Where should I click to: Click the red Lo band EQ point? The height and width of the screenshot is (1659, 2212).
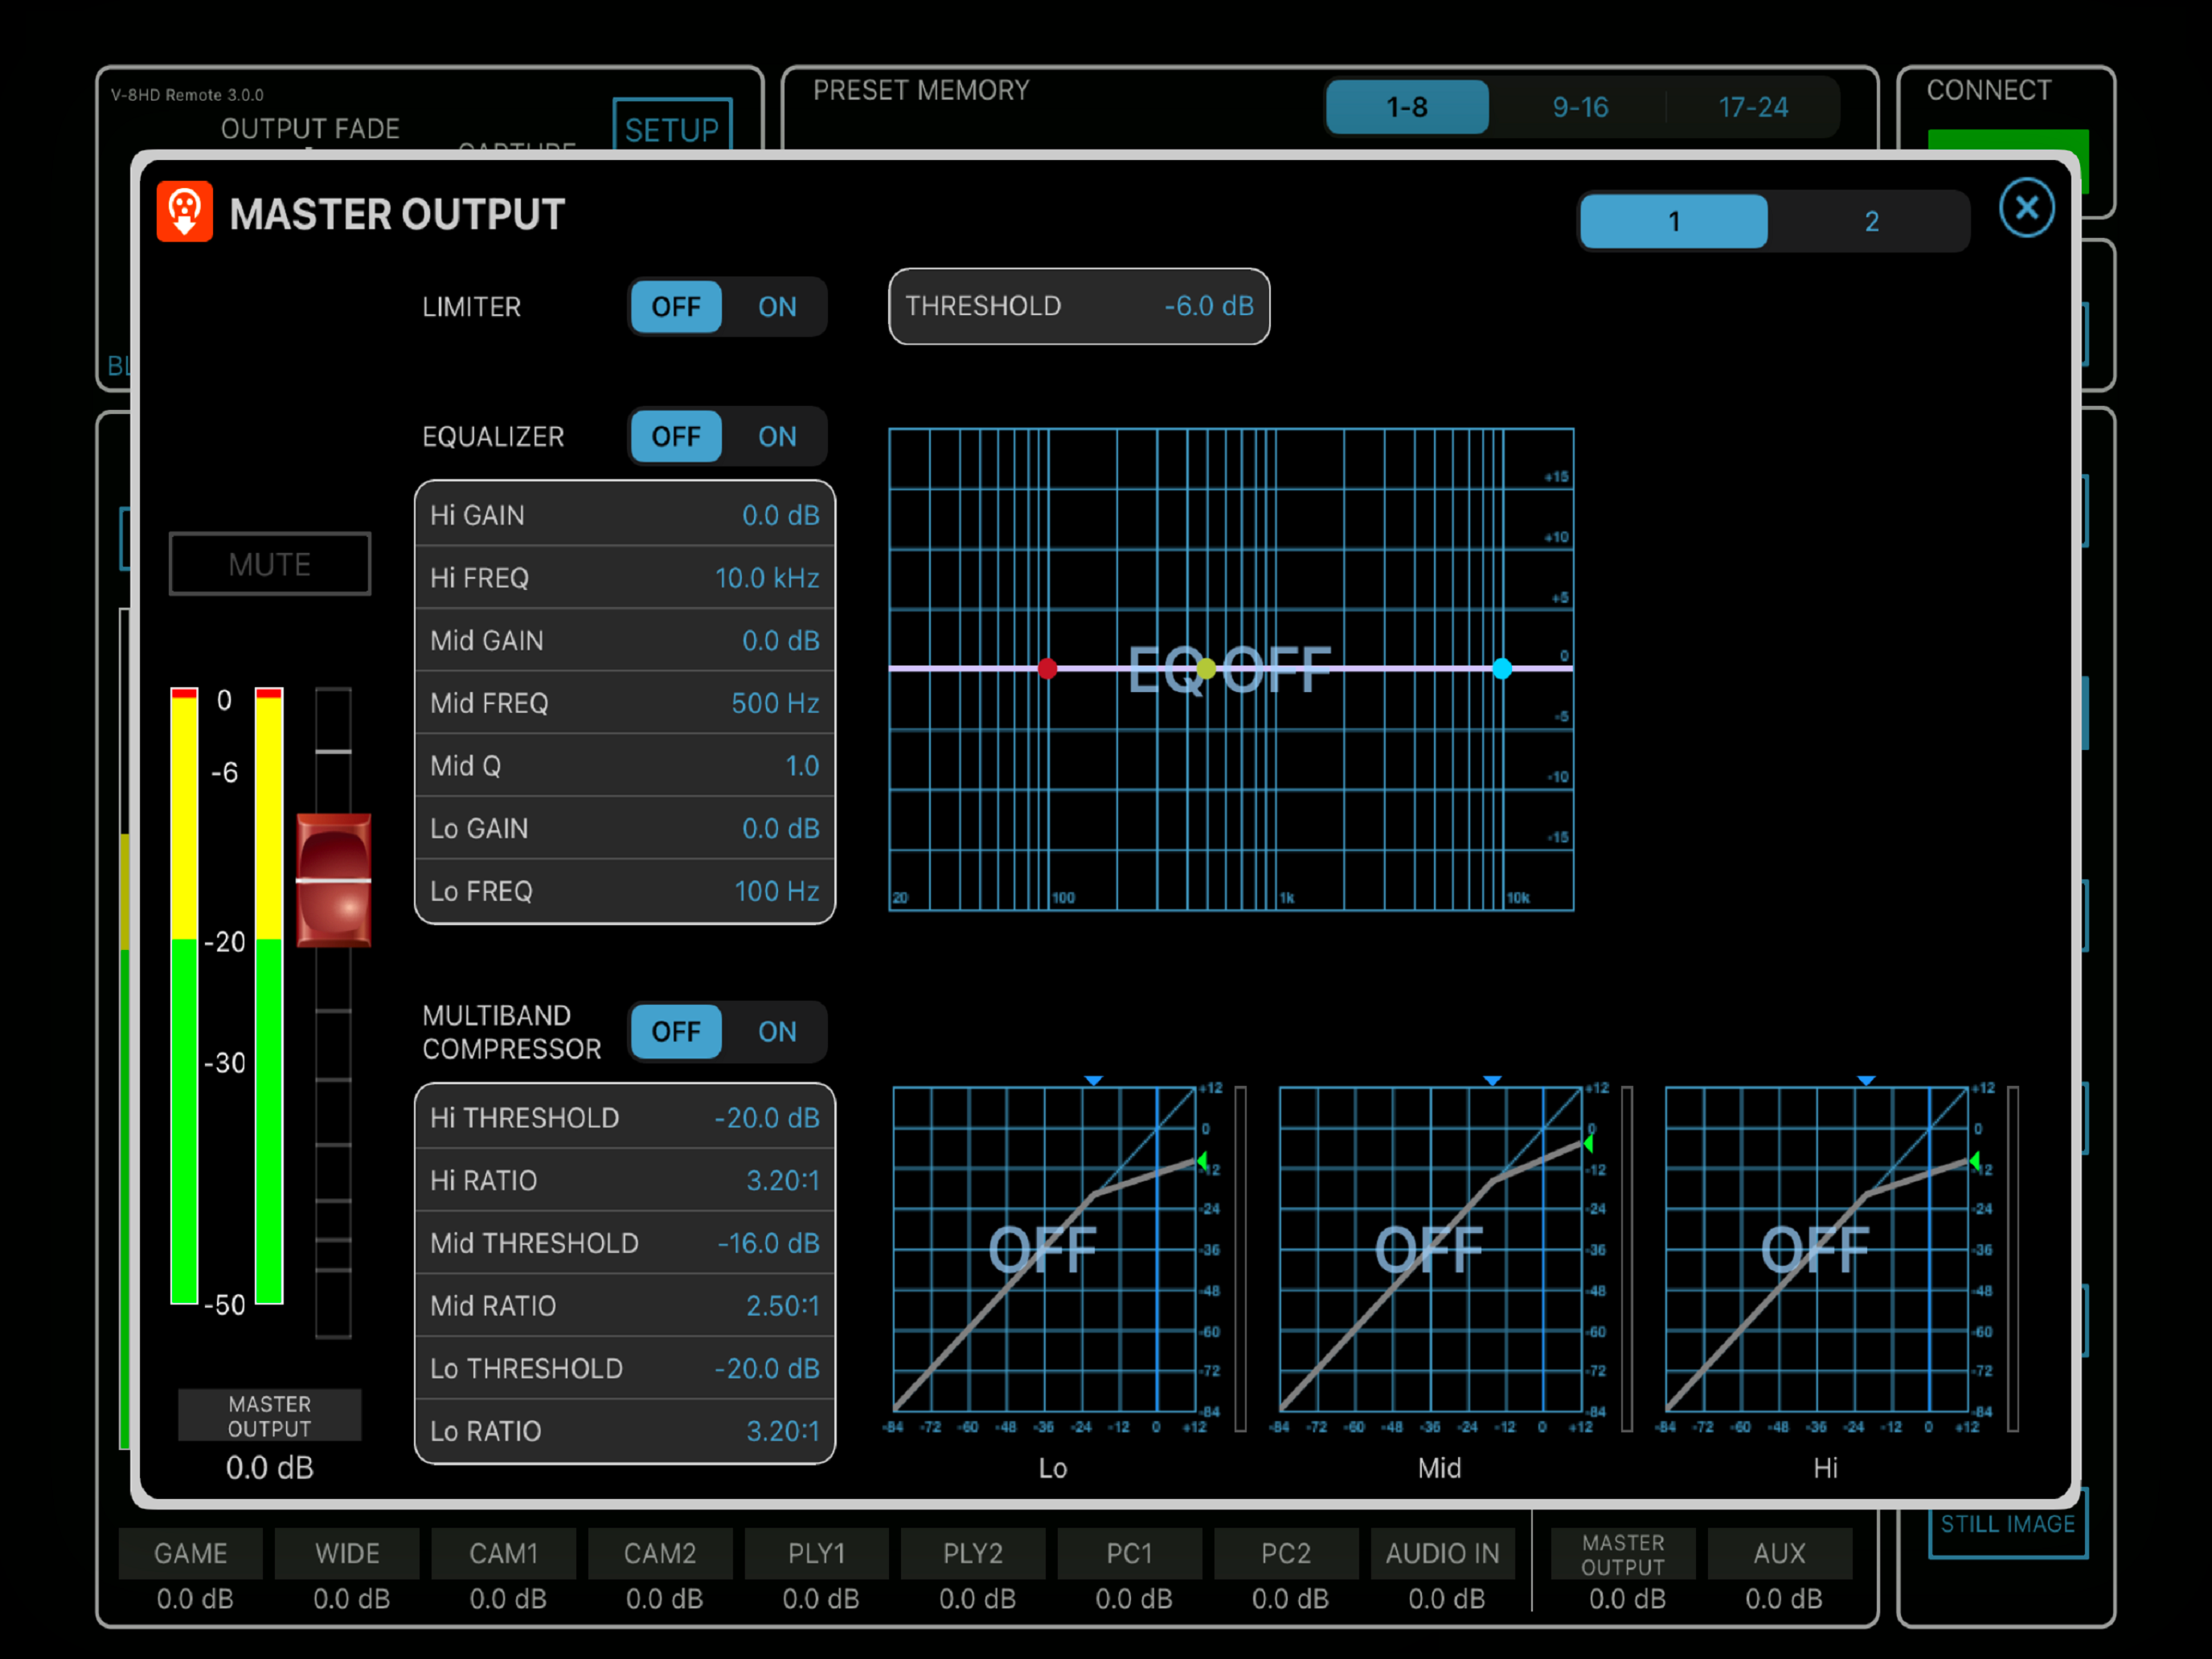pos(1047,668)
